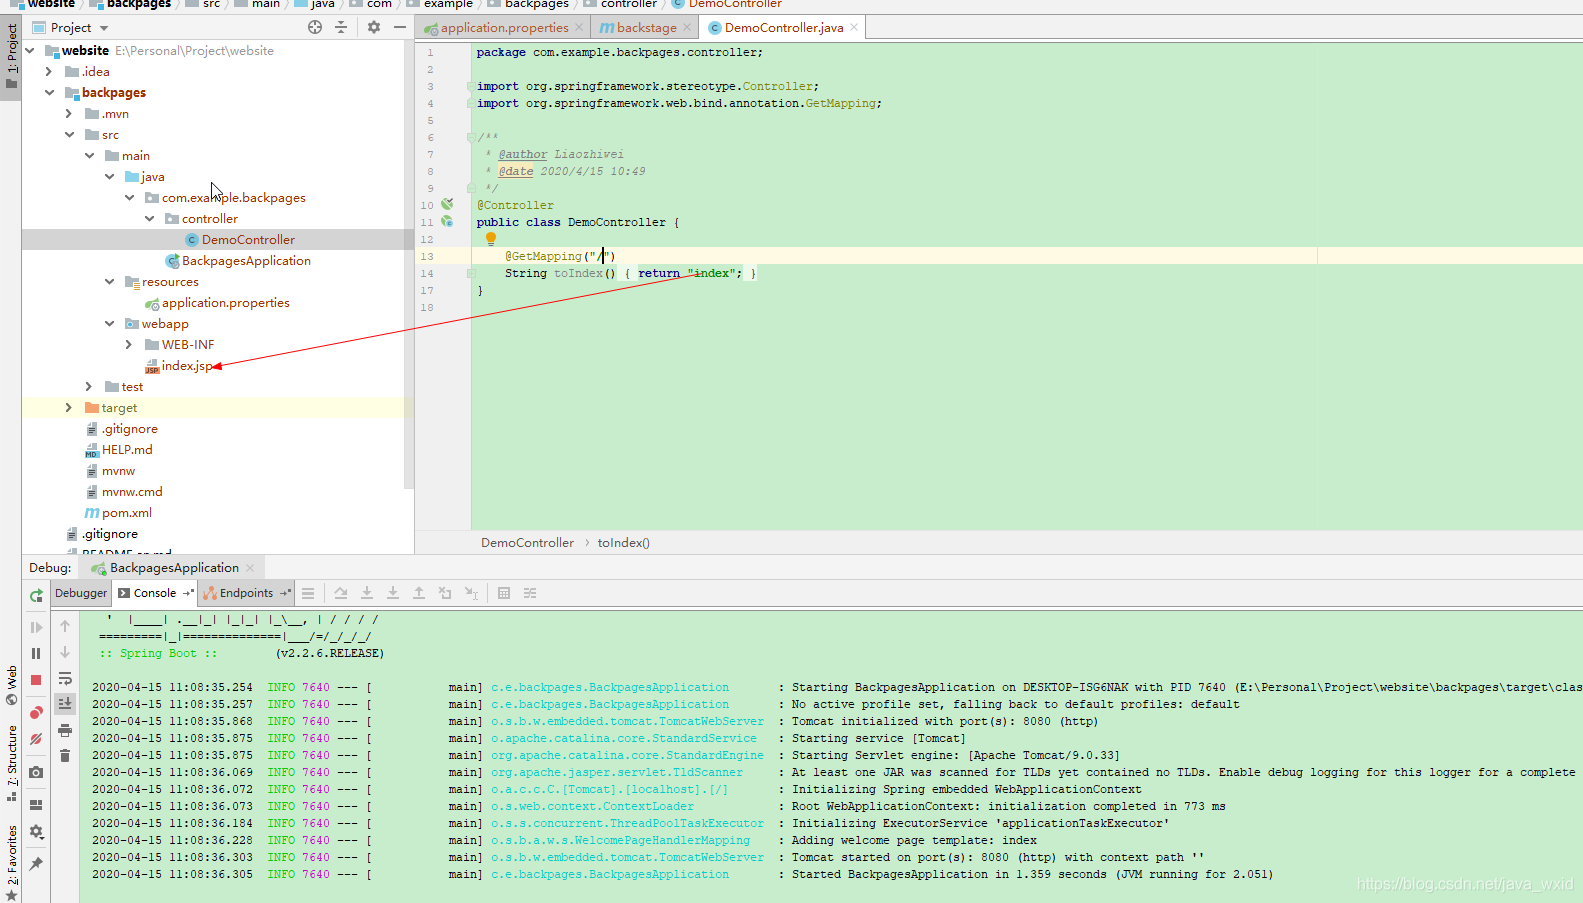
Task: Click the camera thread dump icon
Action: click(36, 772)
